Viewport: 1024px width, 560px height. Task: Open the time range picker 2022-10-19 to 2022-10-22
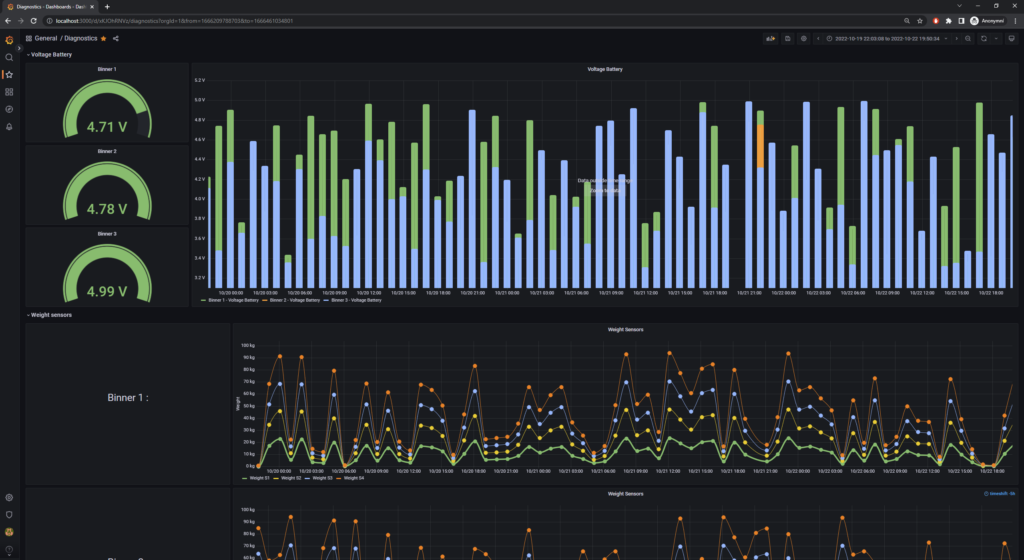887,39
